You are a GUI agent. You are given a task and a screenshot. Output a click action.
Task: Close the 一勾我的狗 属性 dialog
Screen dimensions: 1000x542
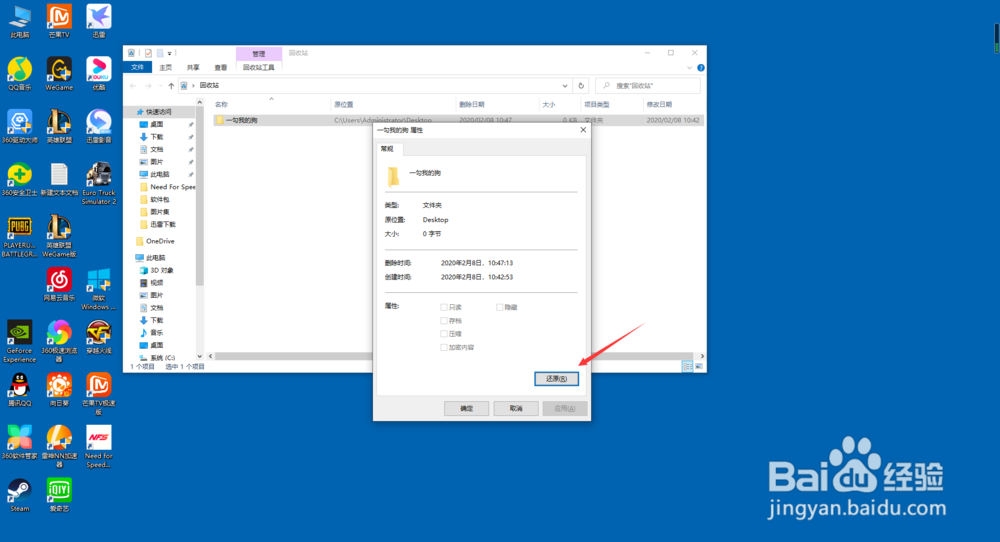(583, 130)
